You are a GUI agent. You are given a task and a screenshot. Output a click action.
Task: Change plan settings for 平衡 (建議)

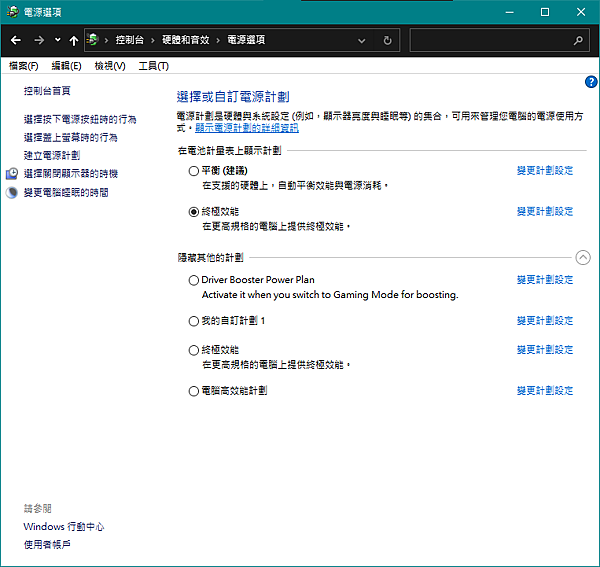[x=545, y=170]
